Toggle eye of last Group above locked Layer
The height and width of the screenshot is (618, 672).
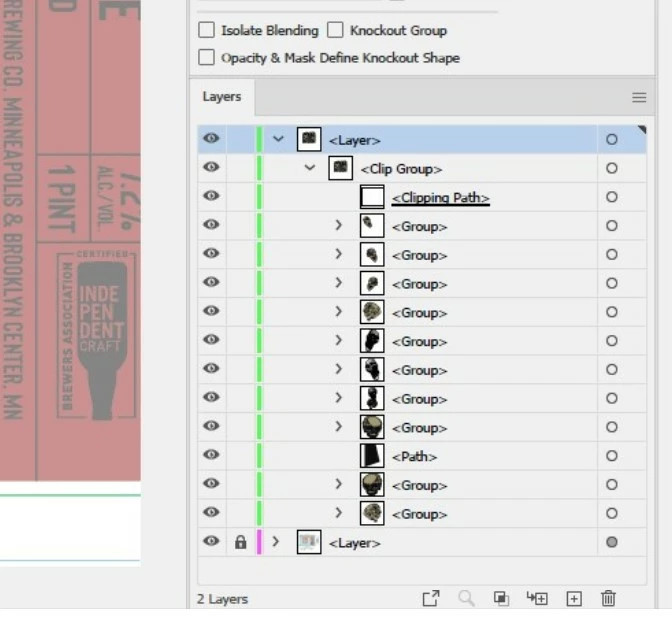pyautogui.click(x=211, y=512)
